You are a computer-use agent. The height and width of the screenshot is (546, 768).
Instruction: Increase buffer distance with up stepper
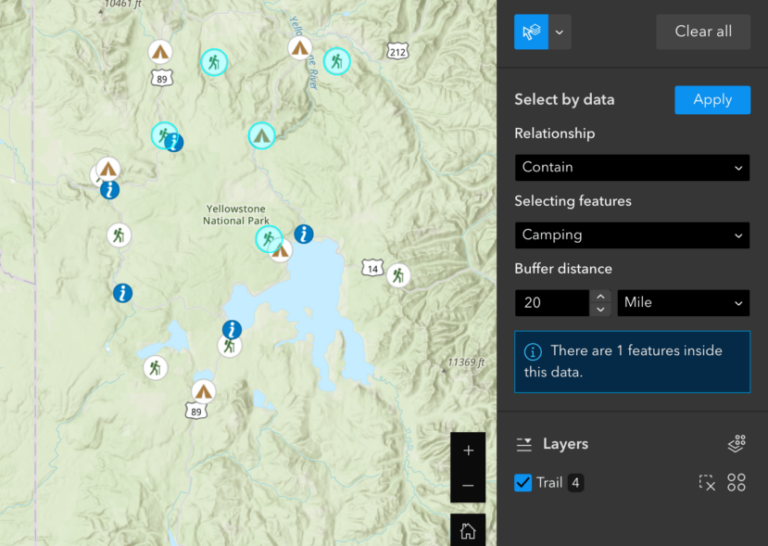[x=600, y=296]
